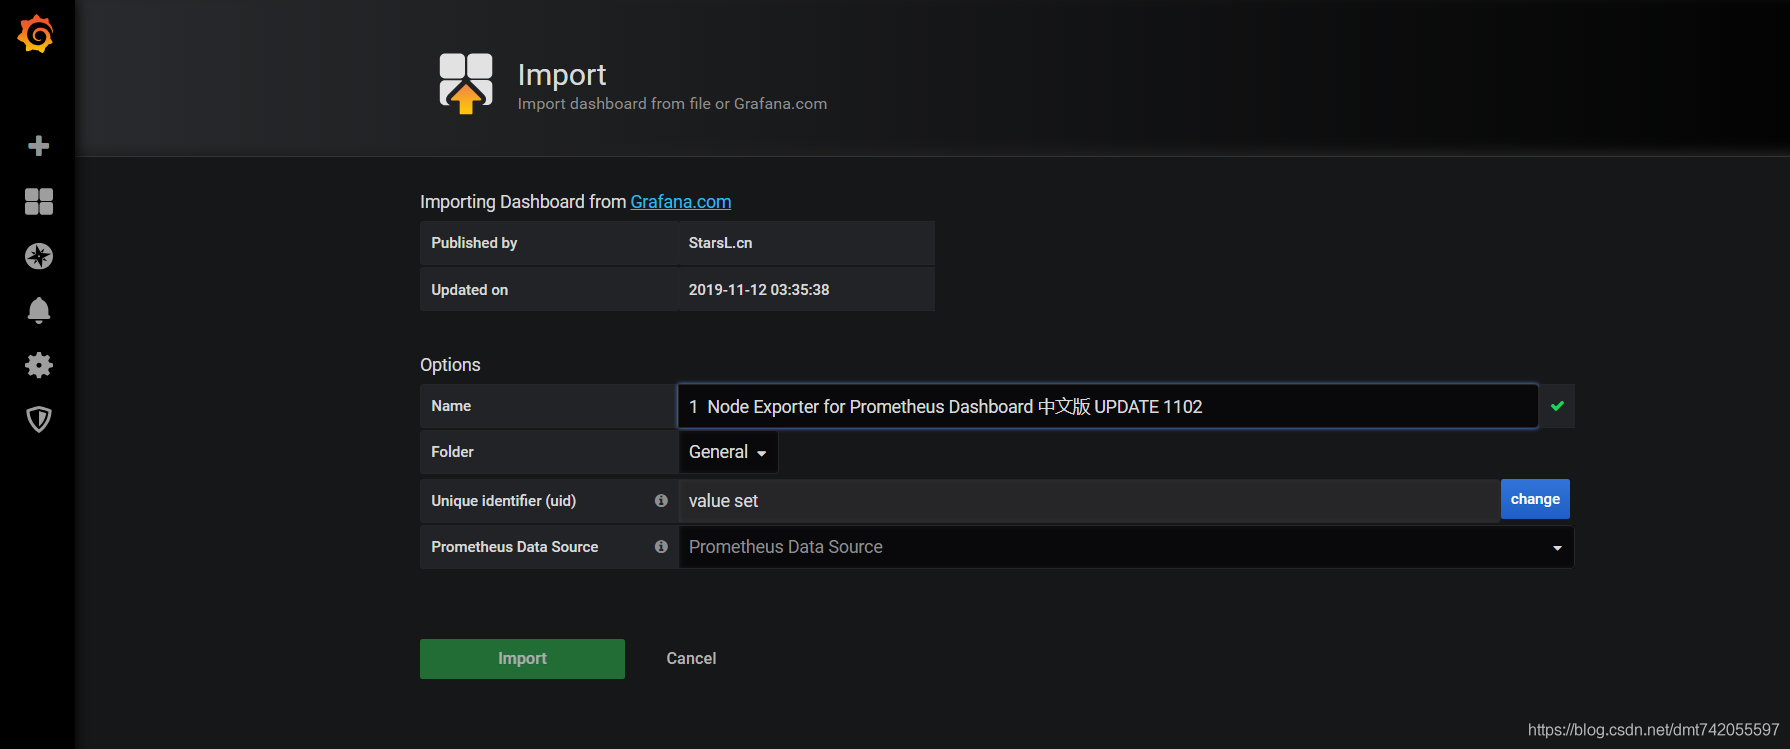Screen dimensions: 1790x749
Task: Click the 'StarsL.cn' publisher value
Action: tap(720, 243)
